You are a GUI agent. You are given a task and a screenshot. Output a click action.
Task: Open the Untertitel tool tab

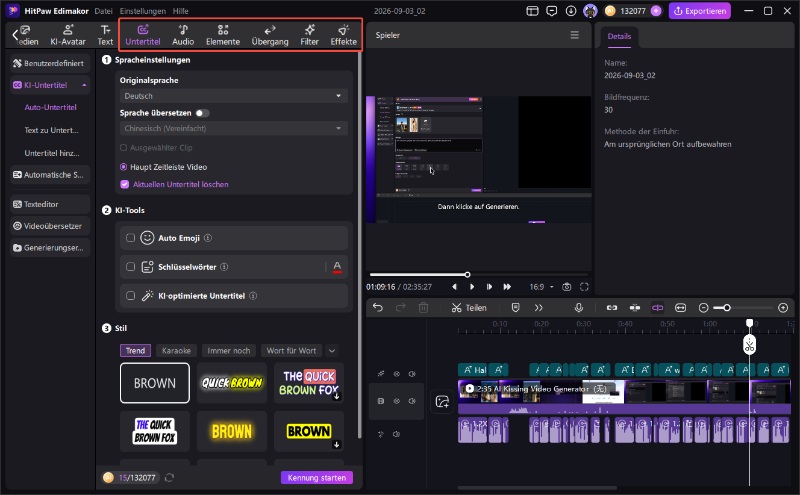tap(142, 35)
